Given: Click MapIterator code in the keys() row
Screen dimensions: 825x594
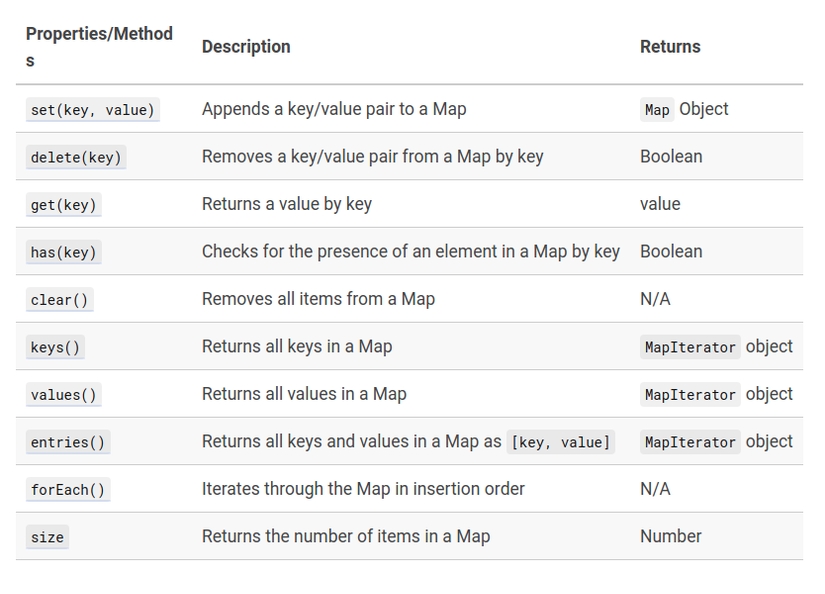Looking at the screenshot, I should click(x=690, y=347).
